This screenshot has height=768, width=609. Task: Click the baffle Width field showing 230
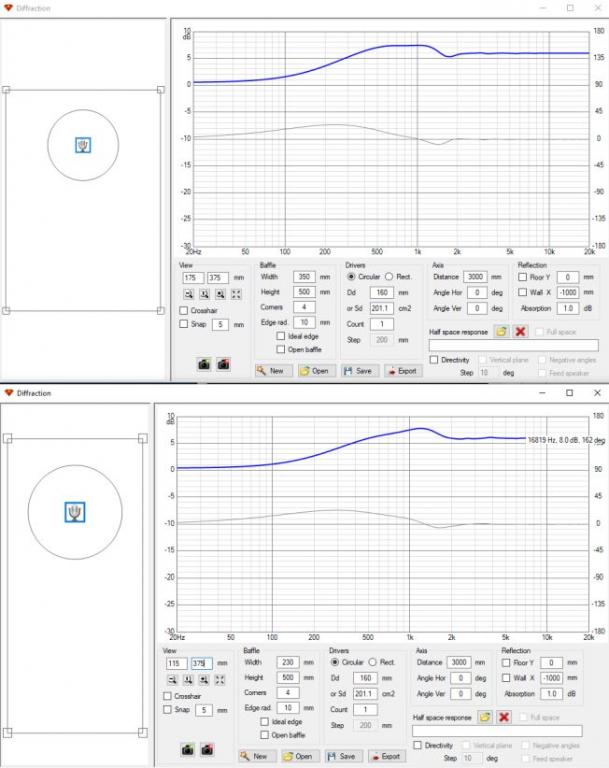[288, 662]
